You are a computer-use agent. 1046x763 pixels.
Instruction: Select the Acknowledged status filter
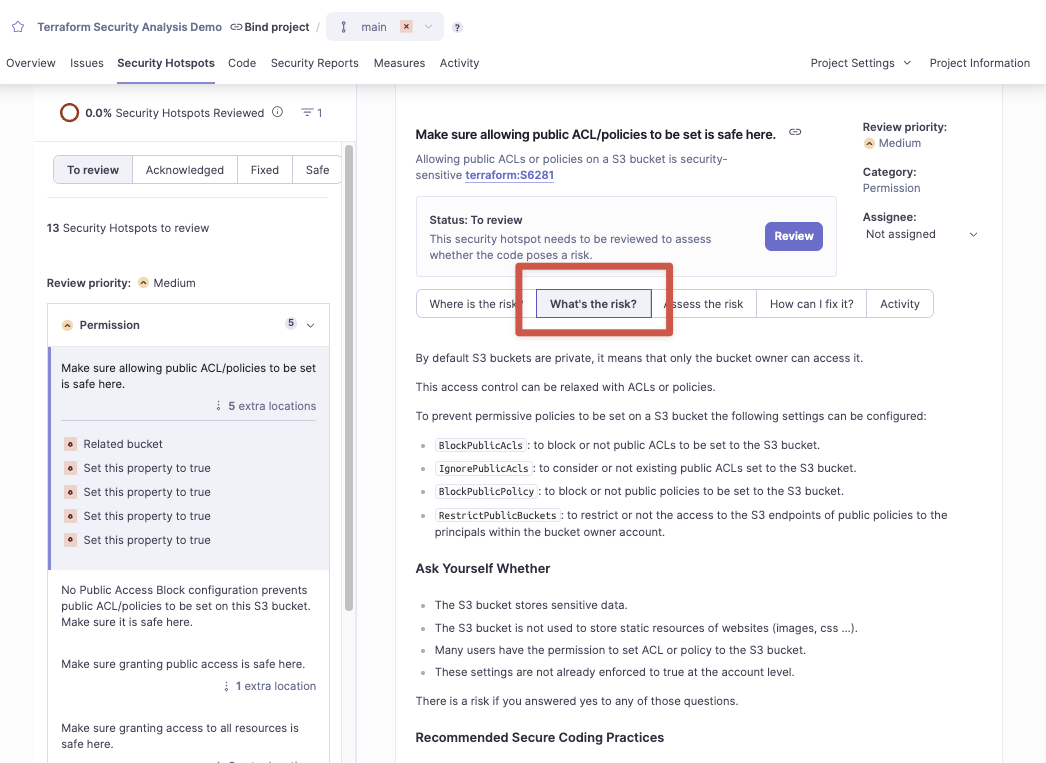click(x=185, y=170)
